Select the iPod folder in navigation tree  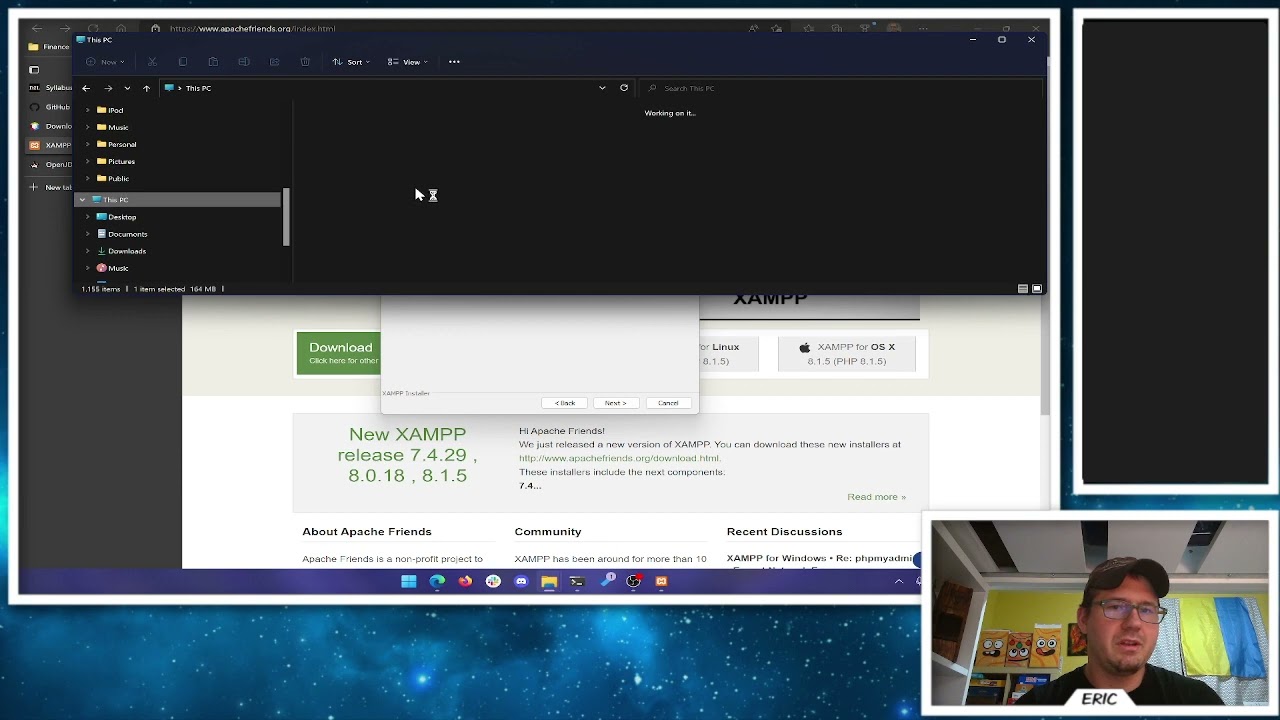[110, 110]
